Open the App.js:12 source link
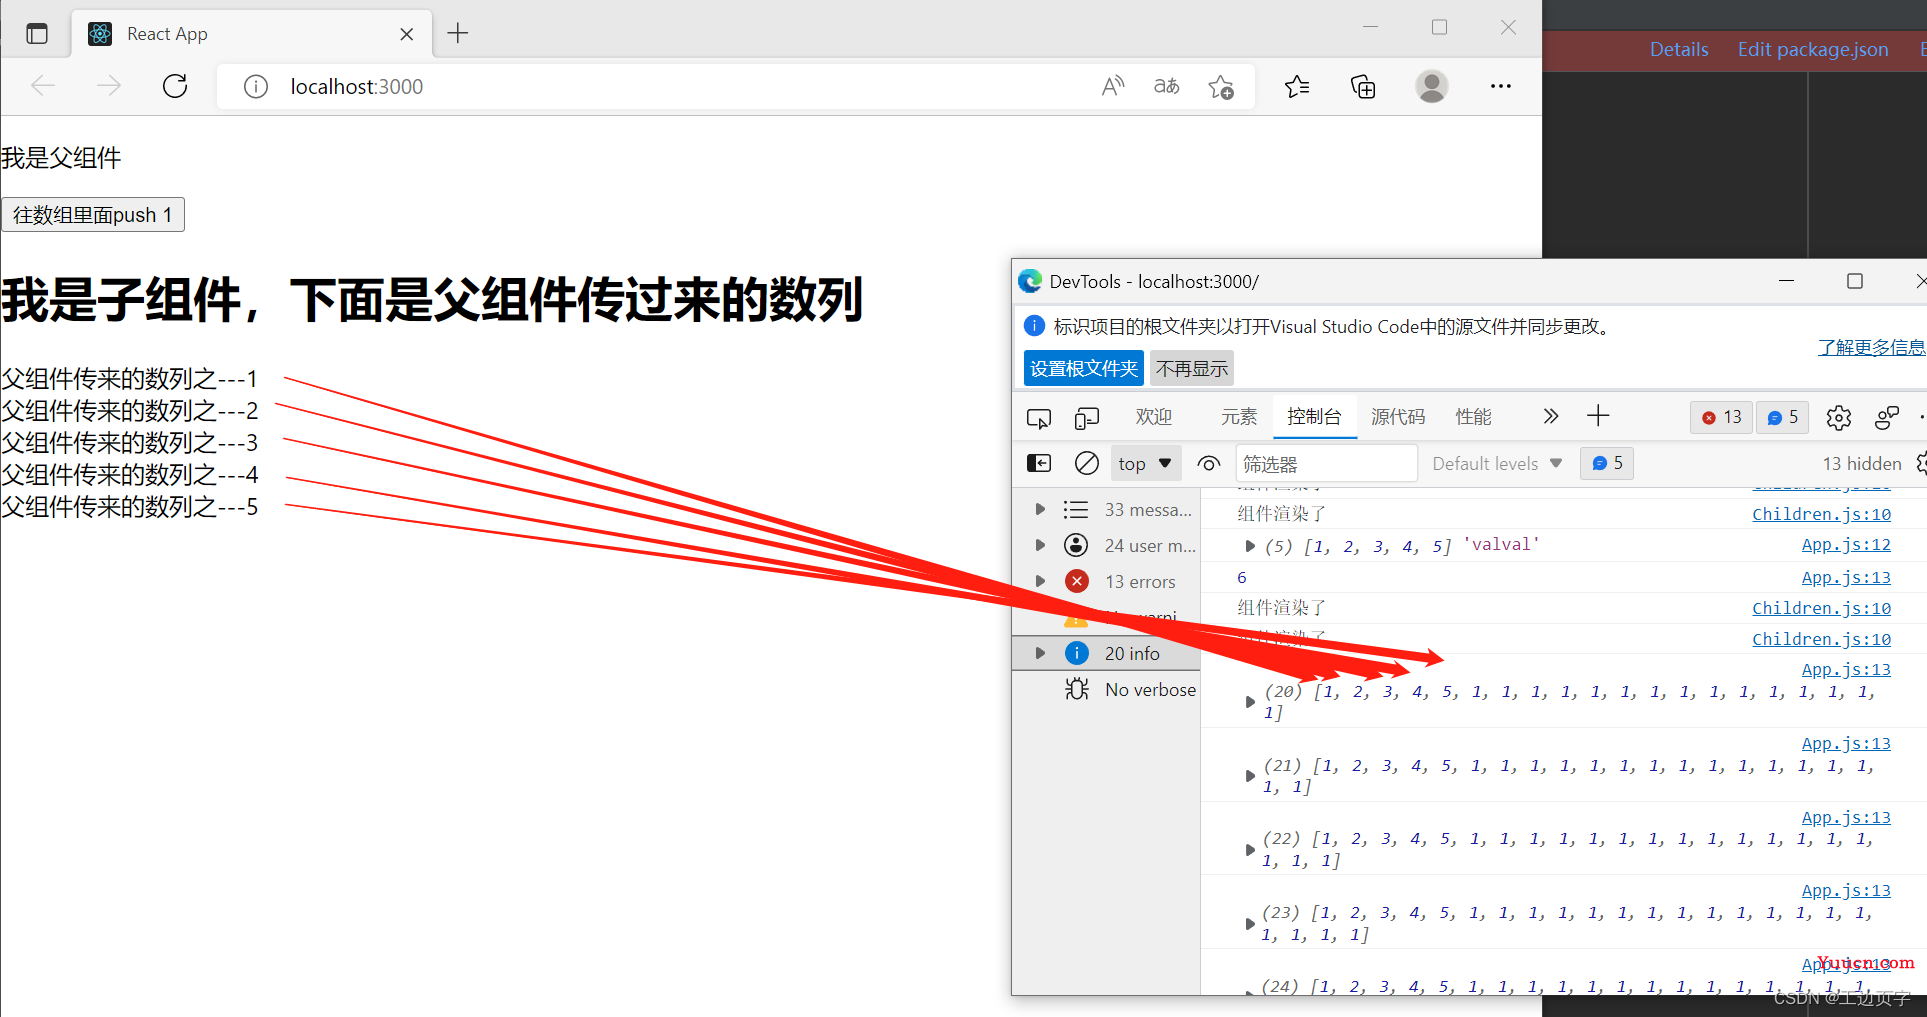The height and width of the screenshot is (1017, 1927). point(1846,545)
